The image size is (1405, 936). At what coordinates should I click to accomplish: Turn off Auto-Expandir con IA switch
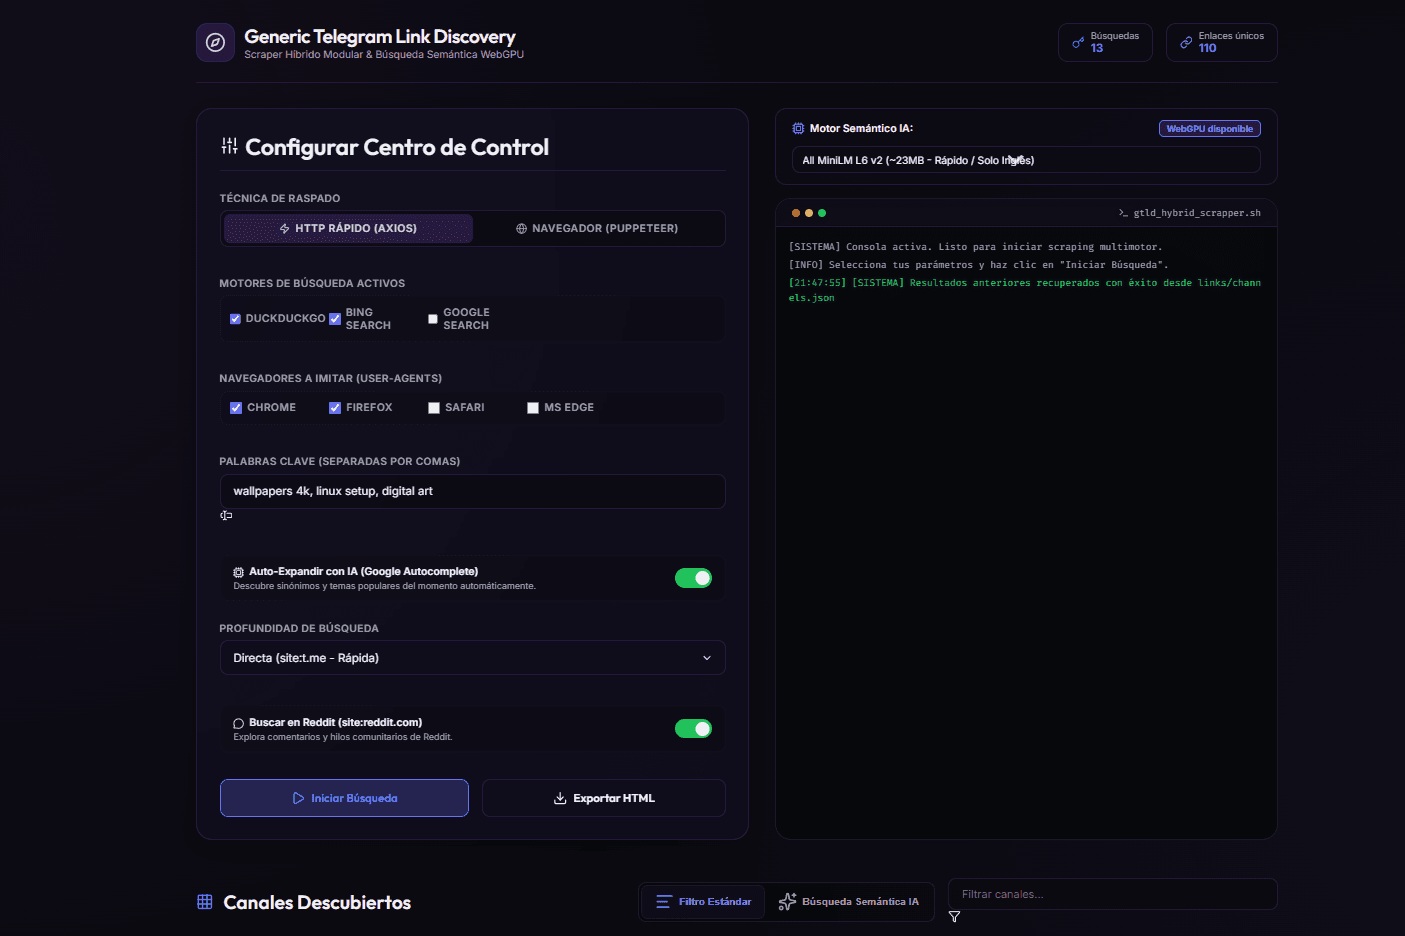tap(693, 578)
